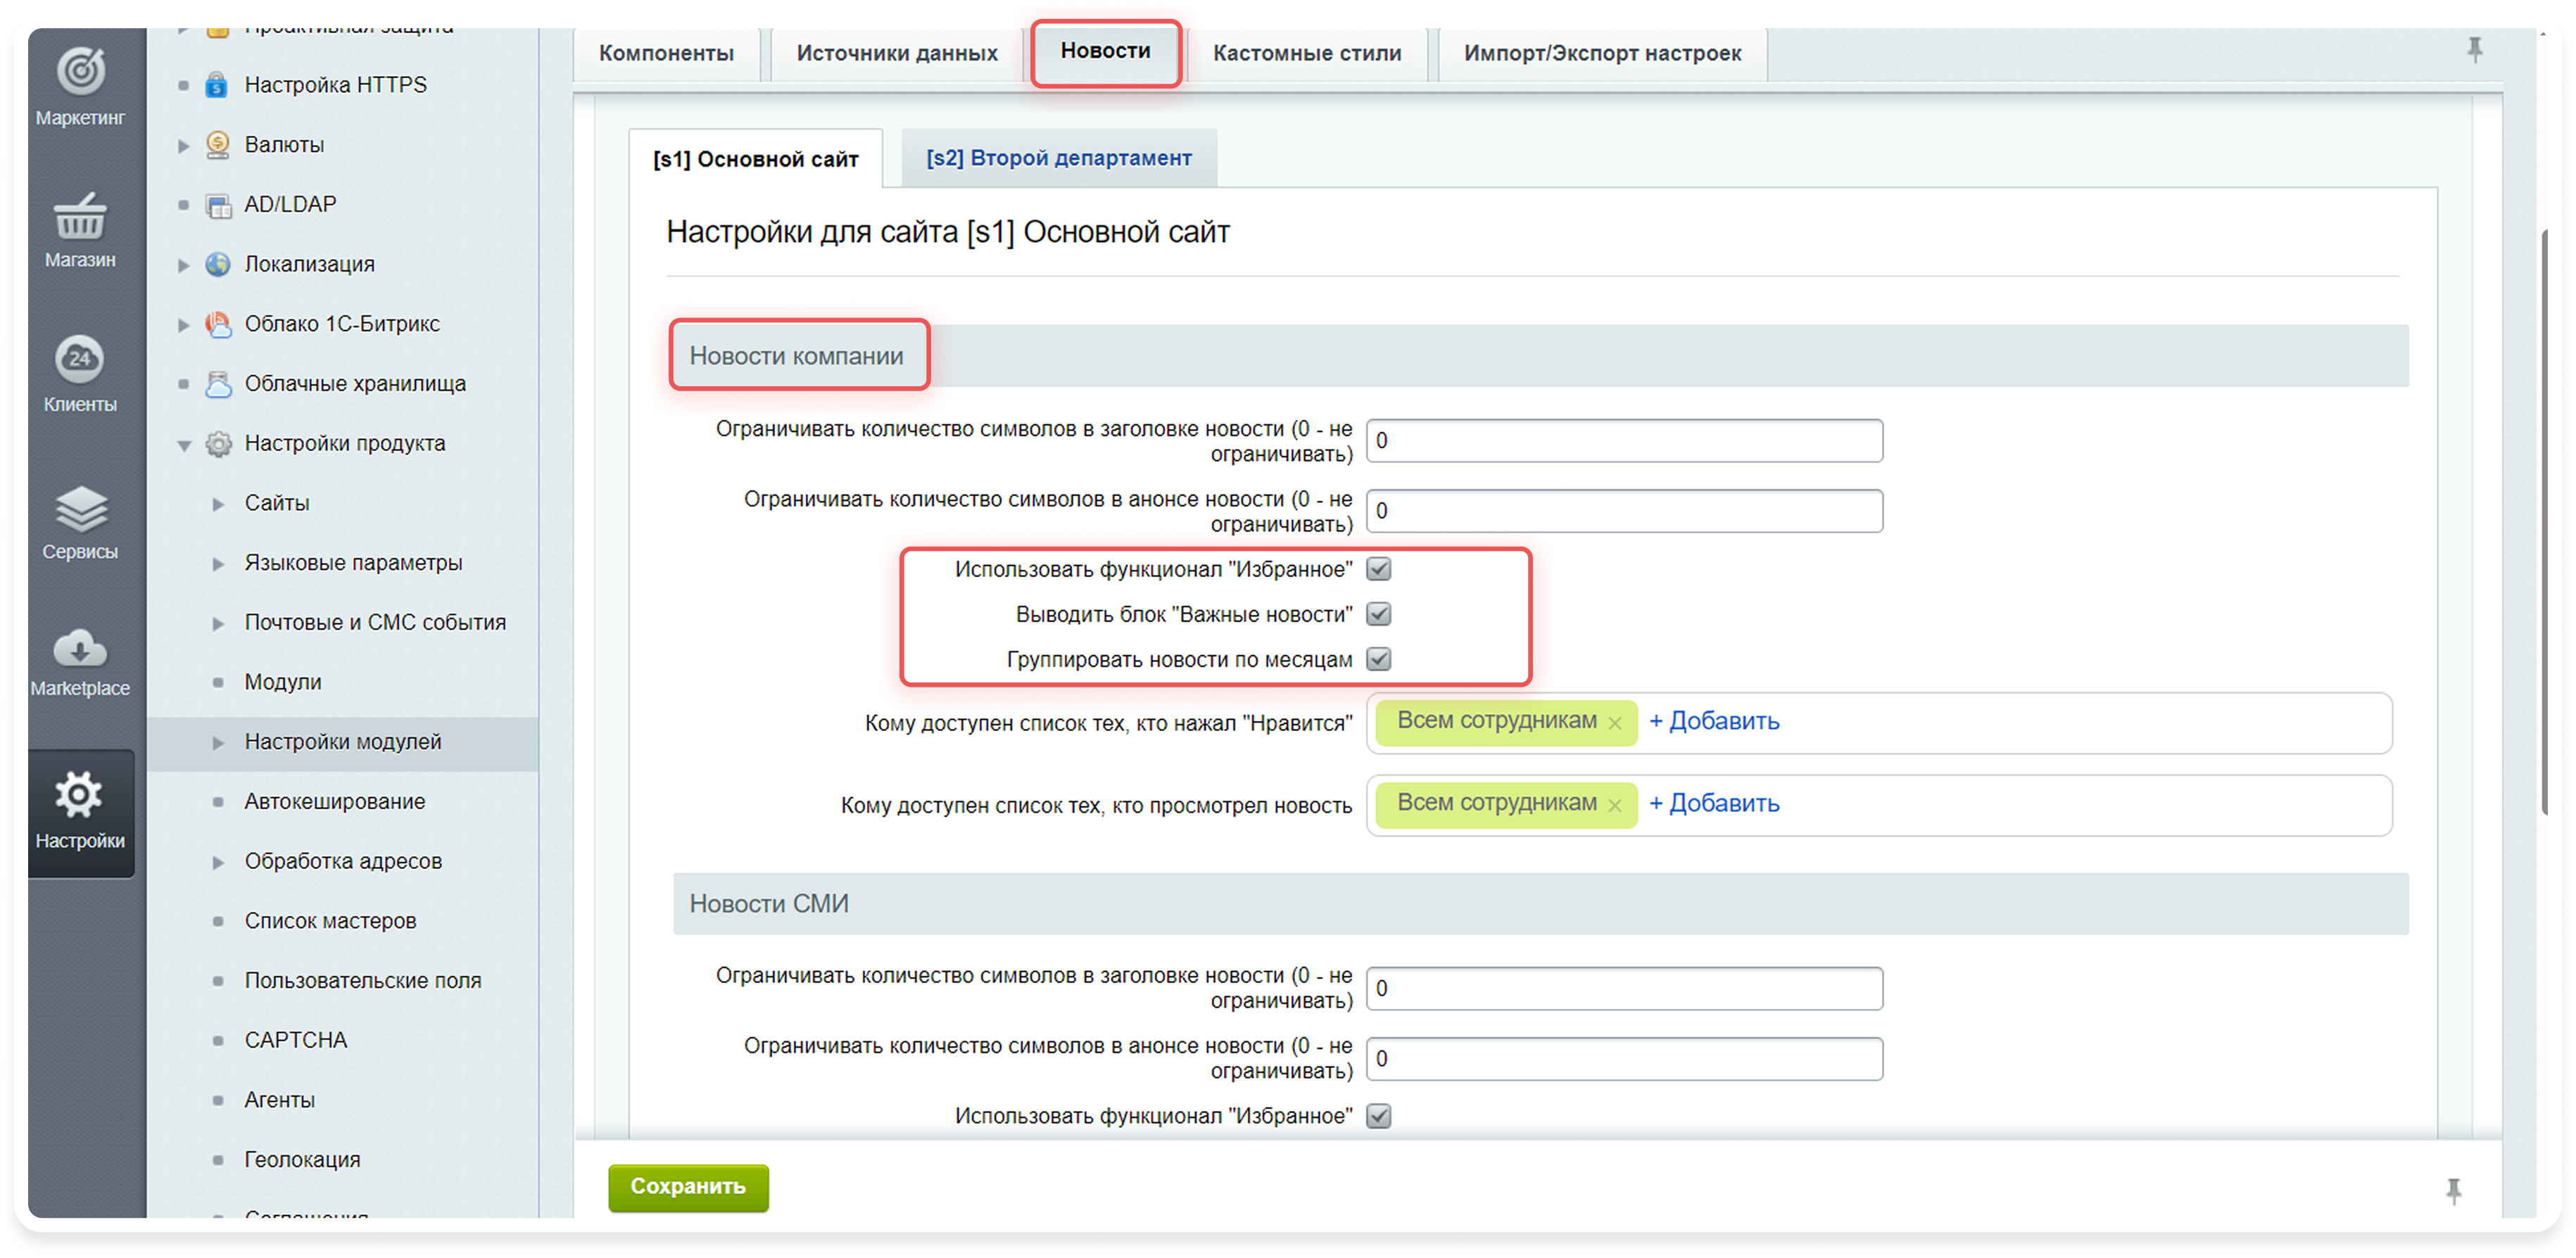
Task: Toggle the Использовать функционал "Избранное" checkbox in Новости компании
Action: (1379, 569)
